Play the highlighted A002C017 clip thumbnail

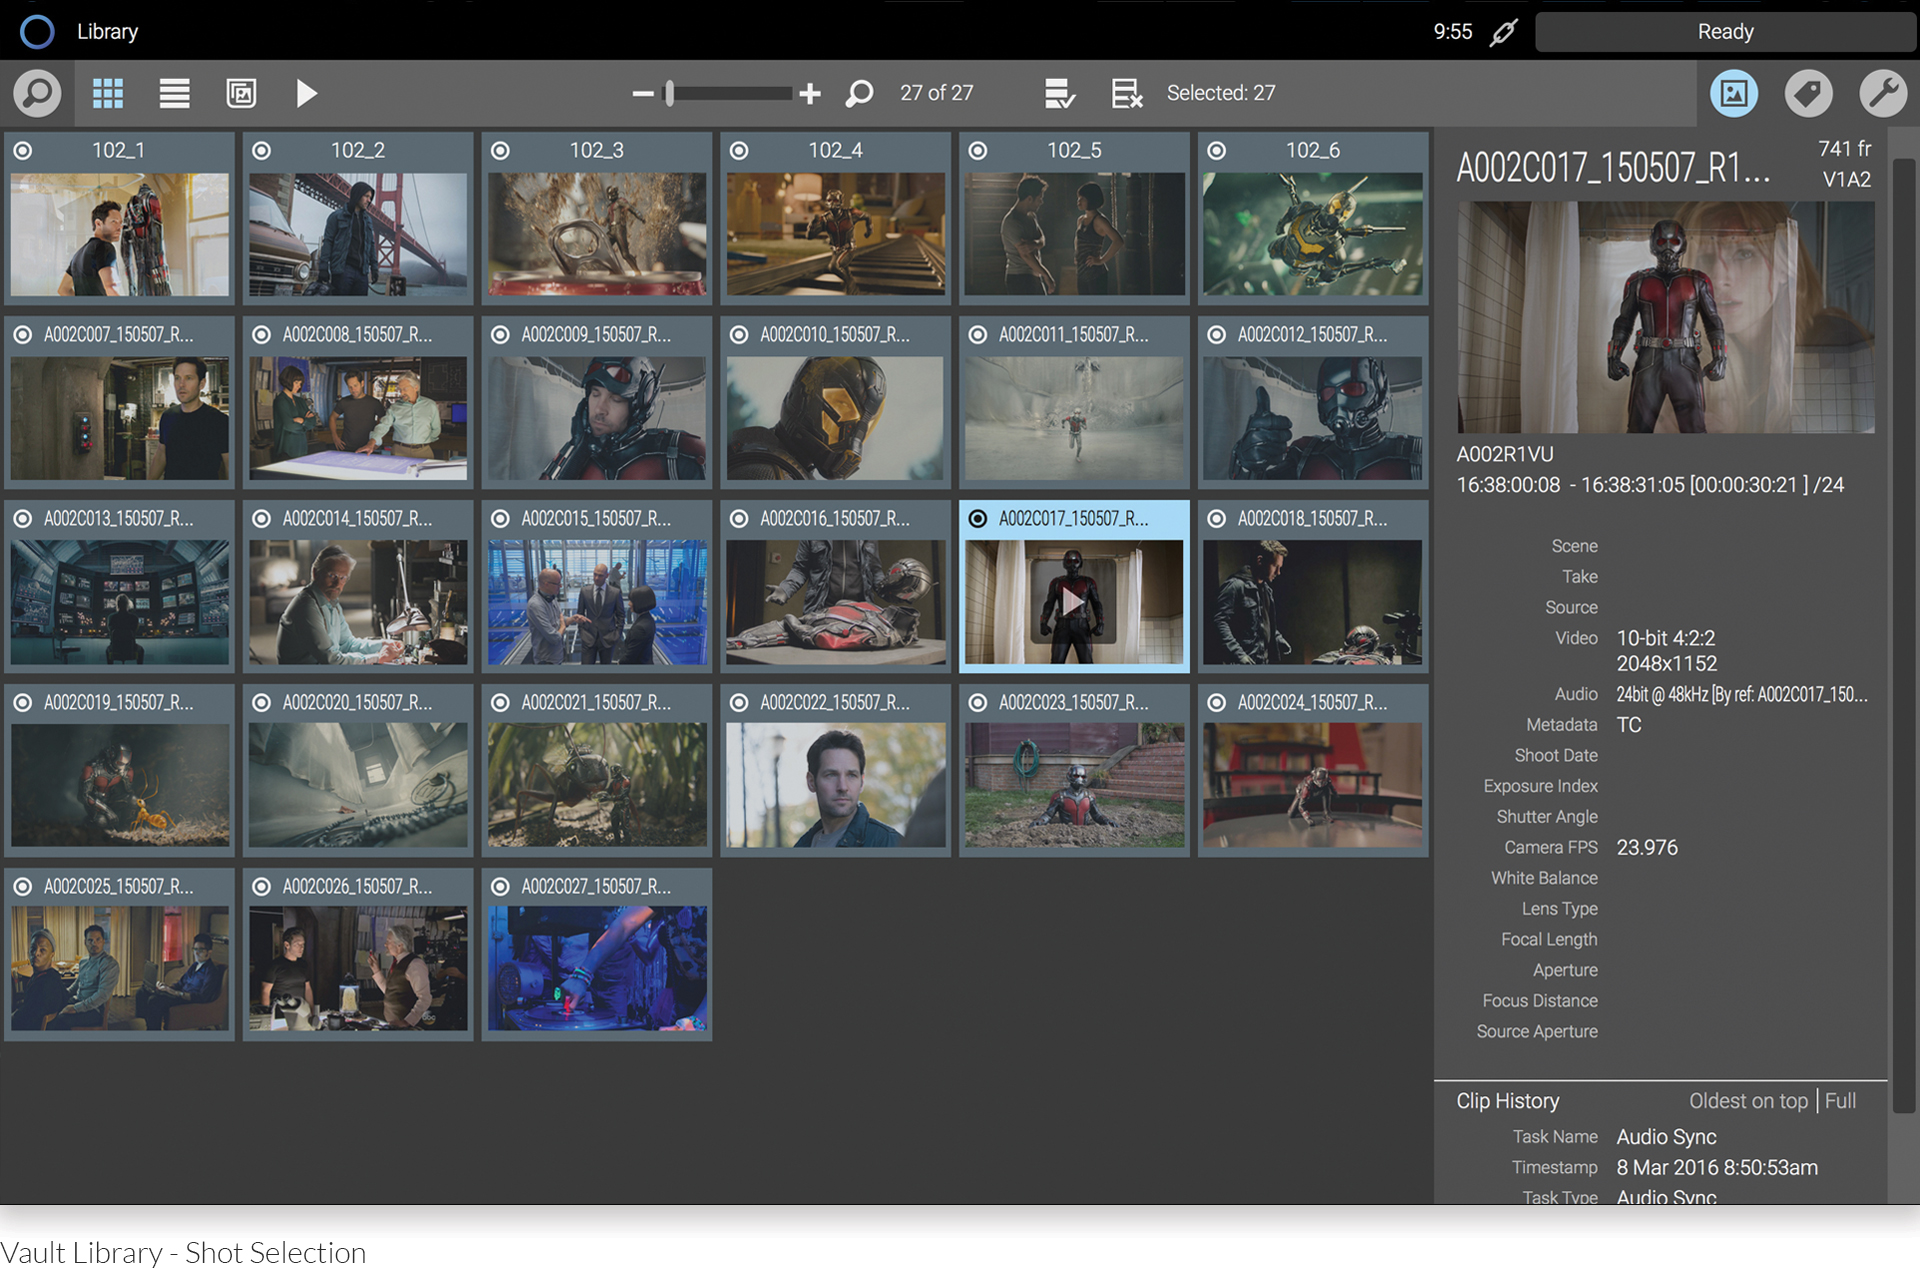(x=1074, y=602)
